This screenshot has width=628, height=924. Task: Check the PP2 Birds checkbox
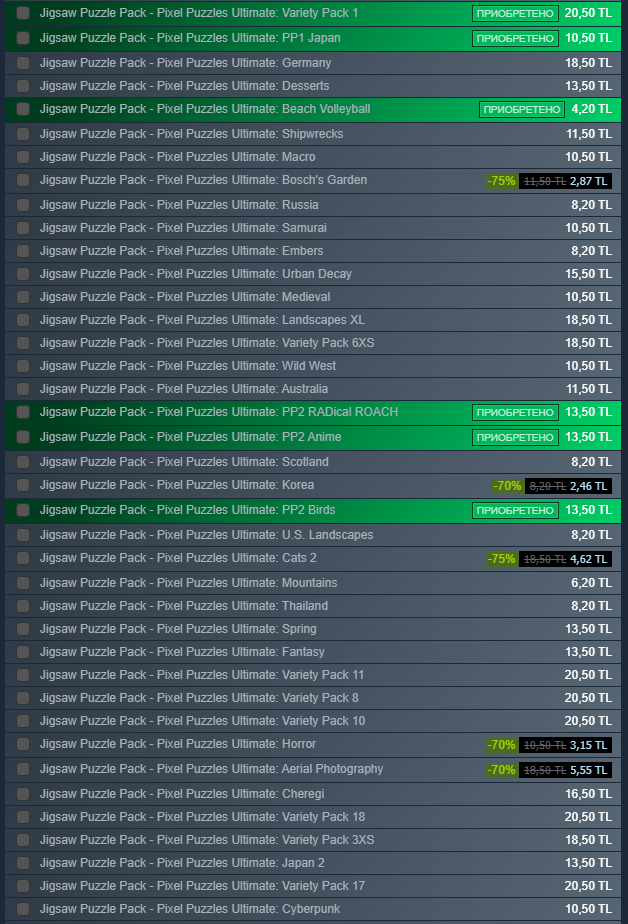pos(23,510)
